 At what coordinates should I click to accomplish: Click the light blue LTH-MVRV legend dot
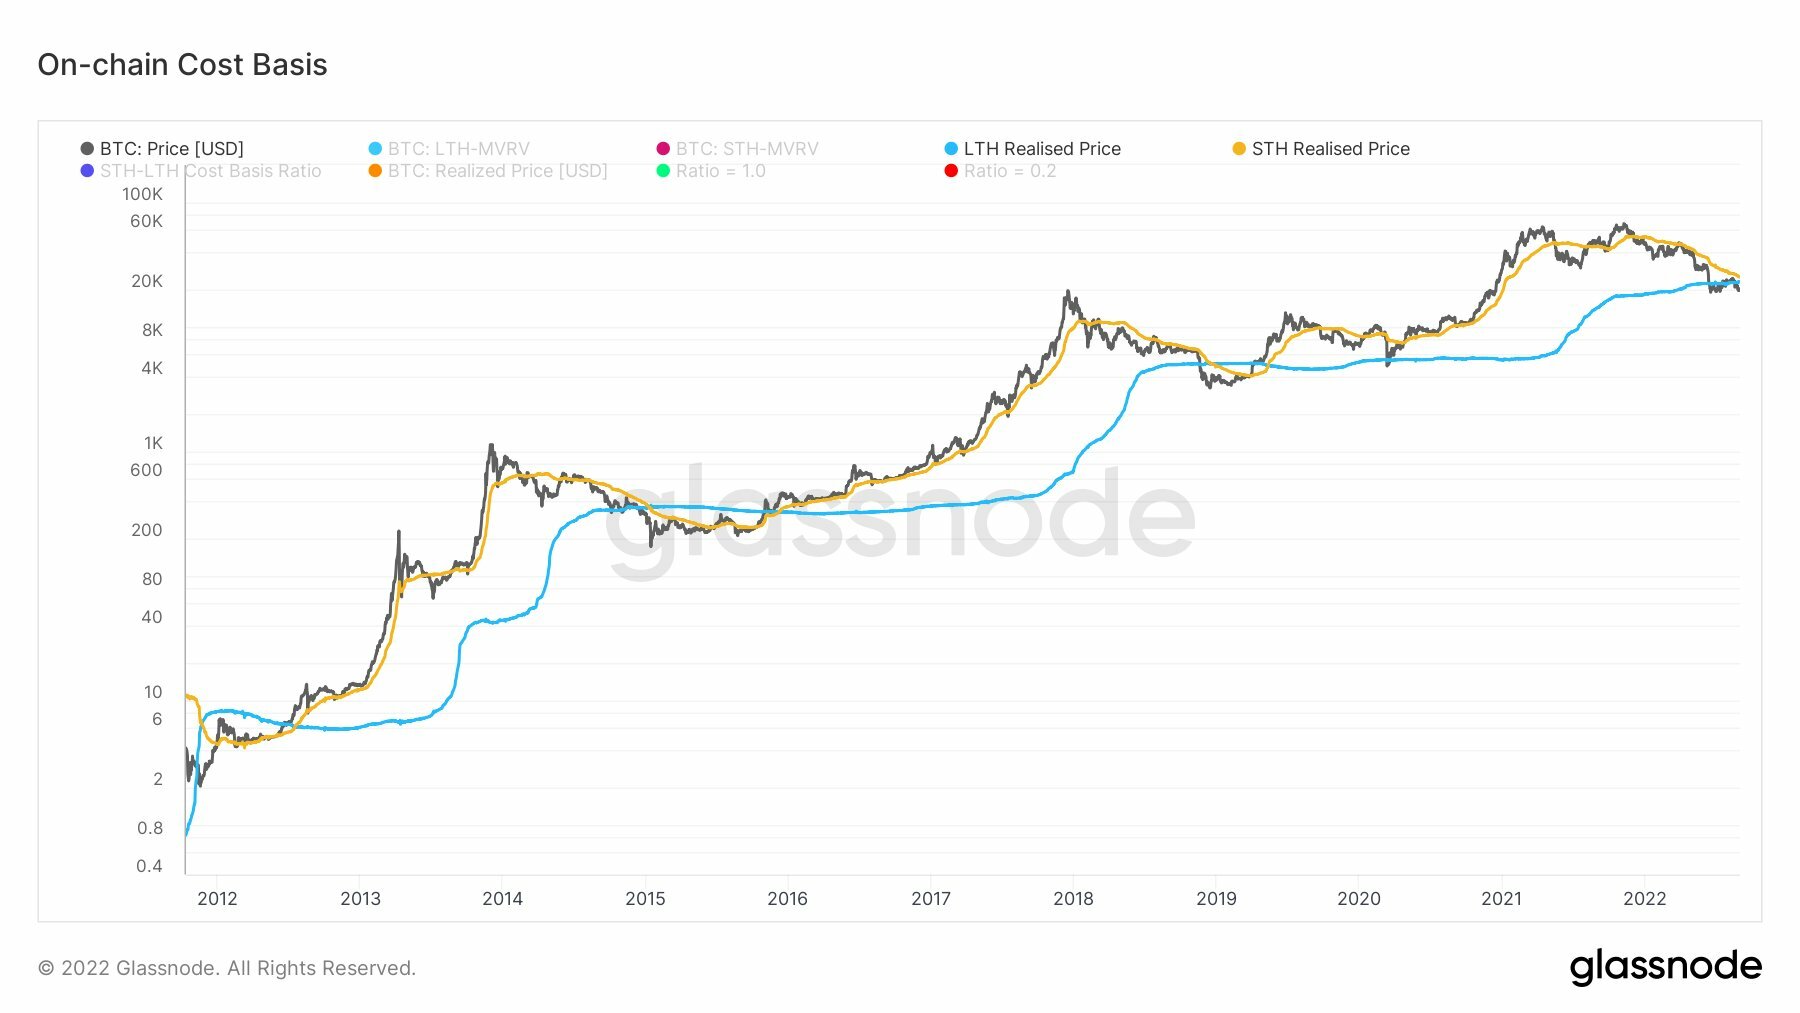point(375,149)
